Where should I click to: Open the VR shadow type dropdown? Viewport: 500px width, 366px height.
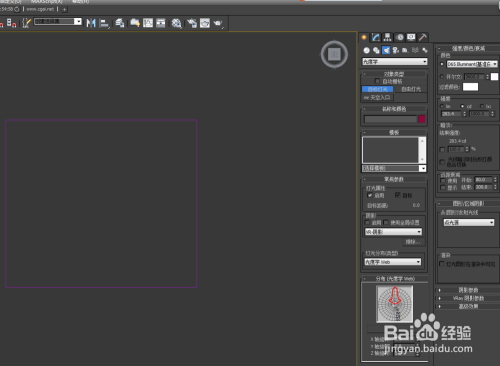pyautogui.click(x=393, y=232)
